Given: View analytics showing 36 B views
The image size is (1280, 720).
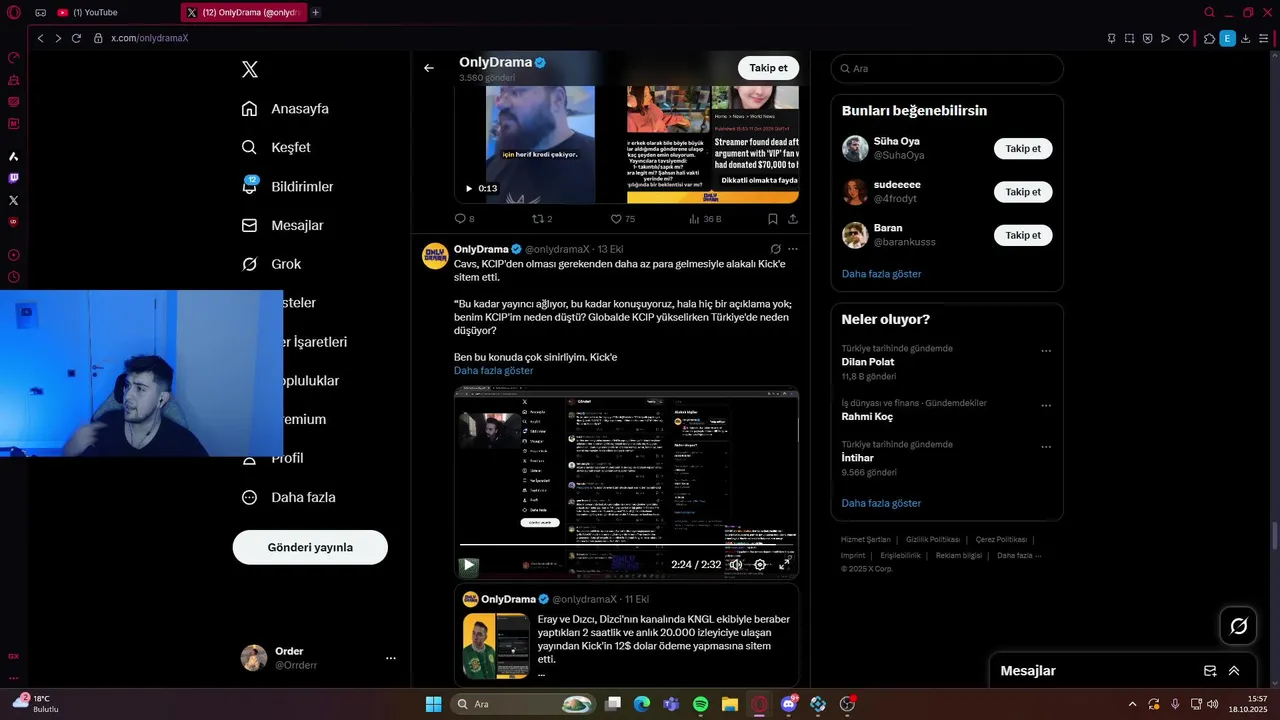Looking at the screenshot, I should [x=705, y=219].
